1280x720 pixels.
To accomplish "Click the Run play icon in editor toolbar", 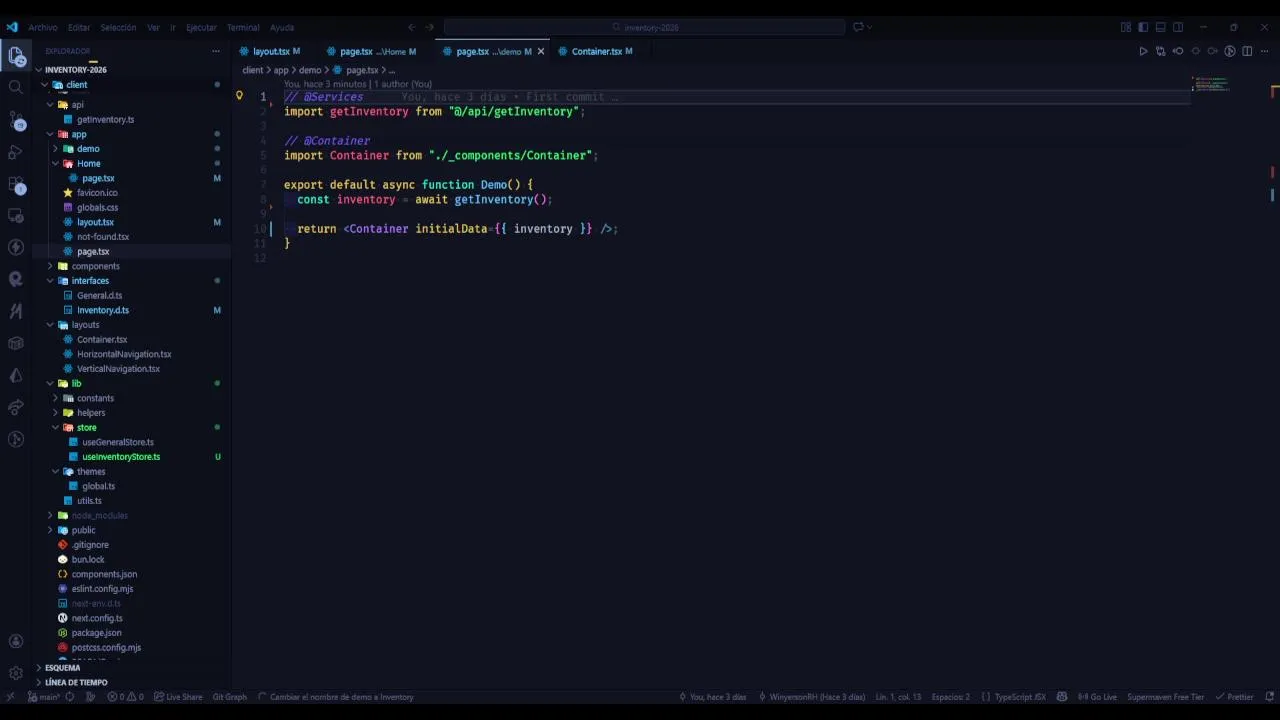I will (1143, 51).
